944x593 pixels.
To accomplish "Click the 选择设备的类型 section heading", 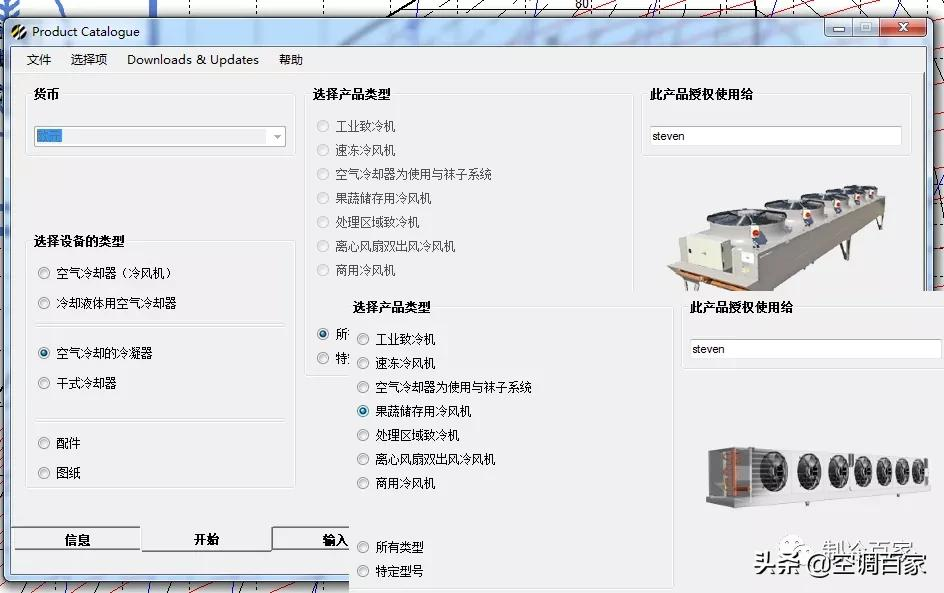I will tap(79, 241).
